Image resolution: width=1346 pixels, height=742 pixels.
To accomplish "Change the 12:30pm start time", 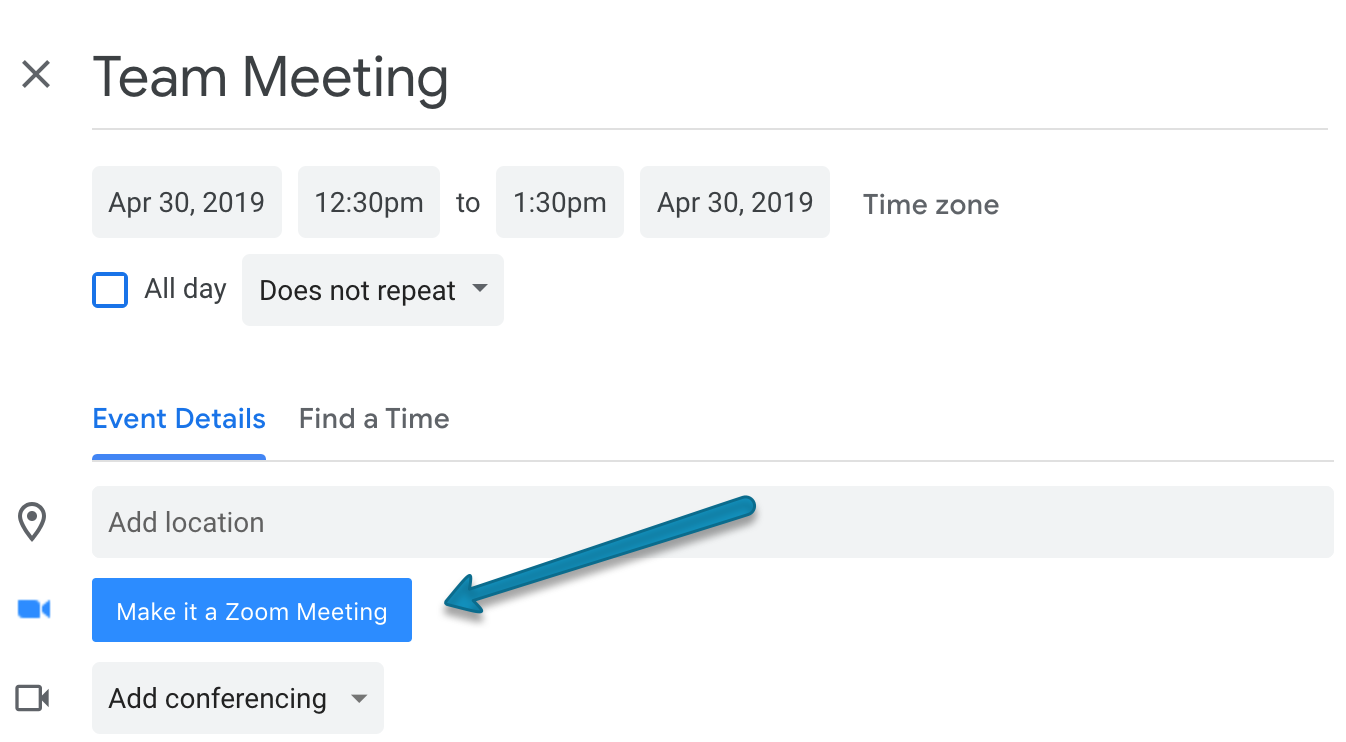I will (369, 202).
